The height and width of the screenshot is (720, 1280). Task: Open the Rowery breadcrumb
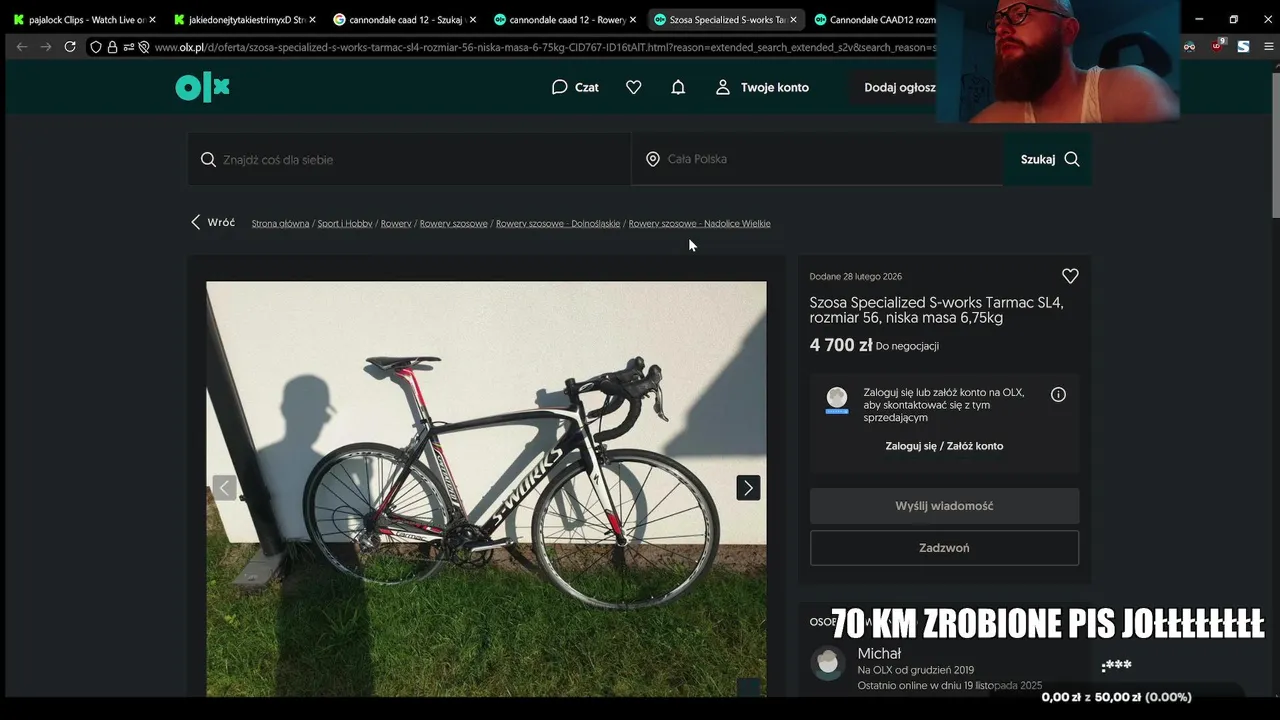coord(396,224)
